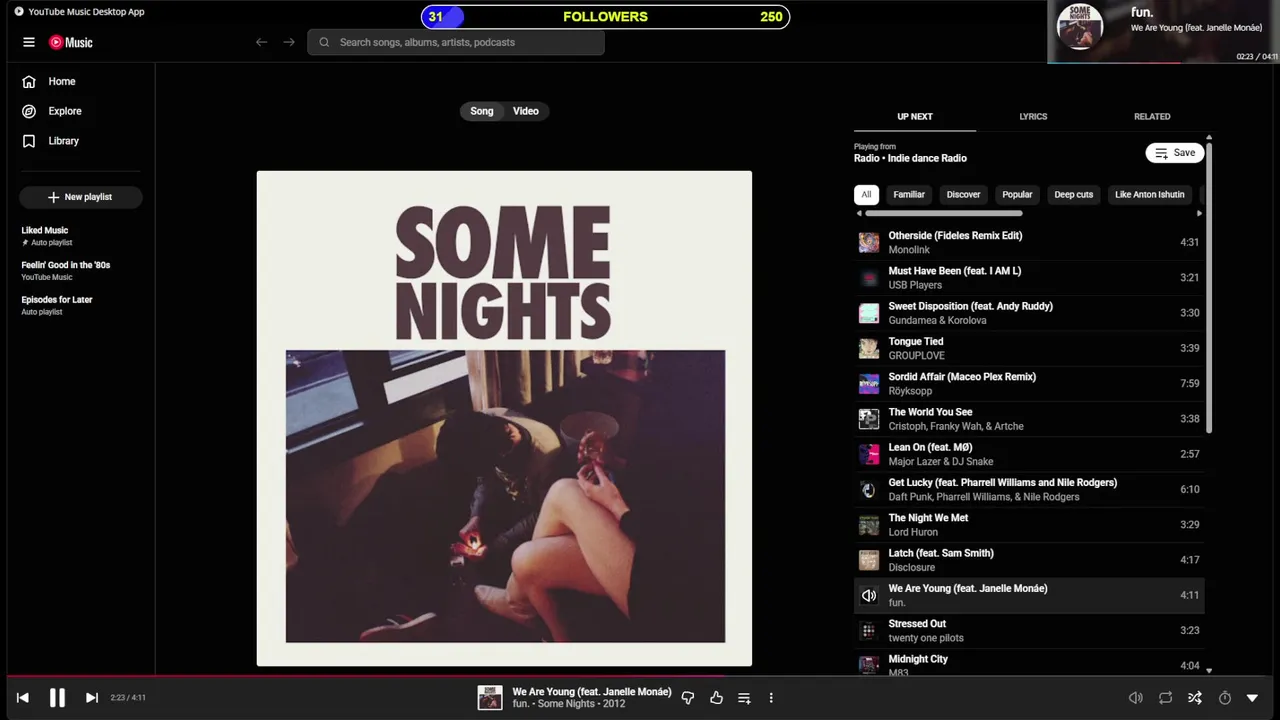Viewport: 1280px width, 720px height.
Task: Play Must Have Been (feat. I AM L)
Action: 1029,277
